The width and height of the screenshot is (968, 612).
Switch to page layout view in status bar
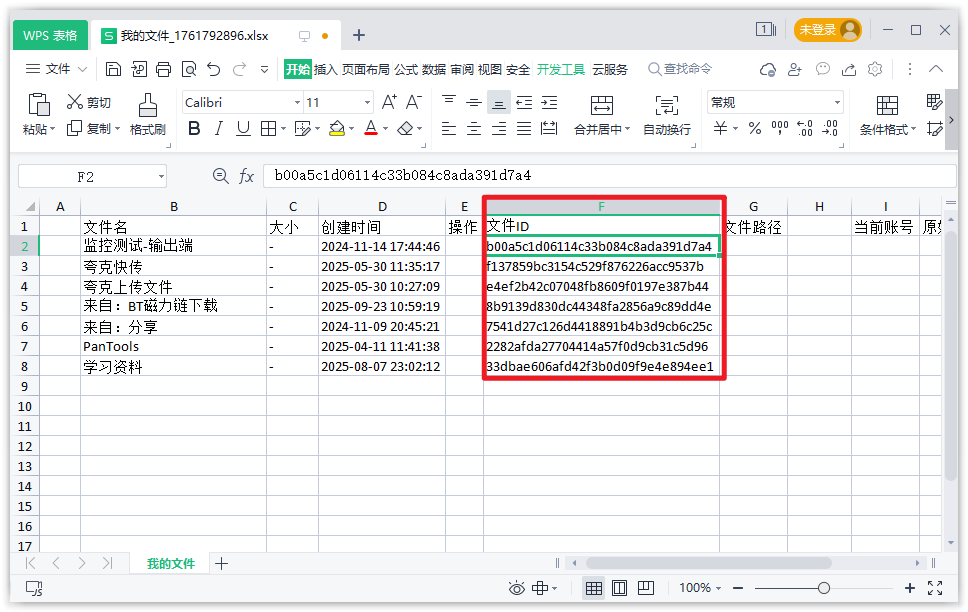click(619, 588)
